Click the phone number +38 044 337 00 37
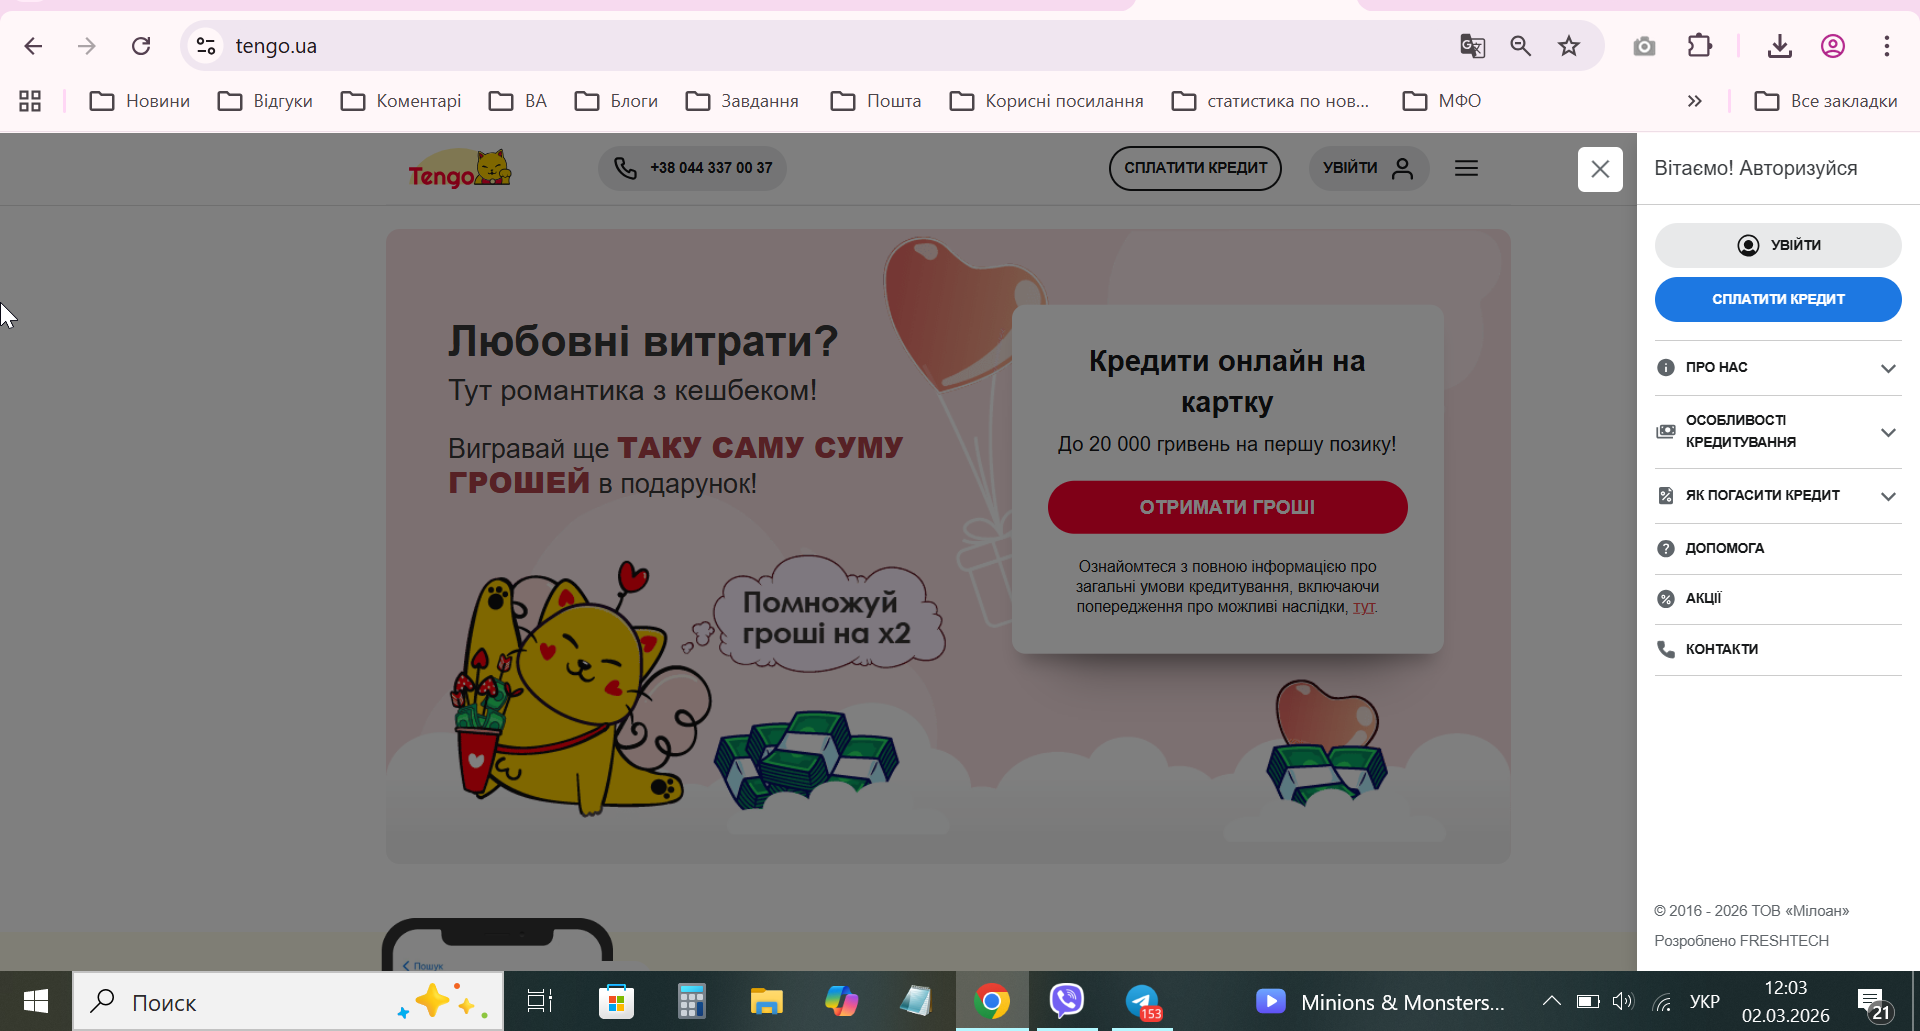This screenshot has width=1920, height=1031. point(692,168)
